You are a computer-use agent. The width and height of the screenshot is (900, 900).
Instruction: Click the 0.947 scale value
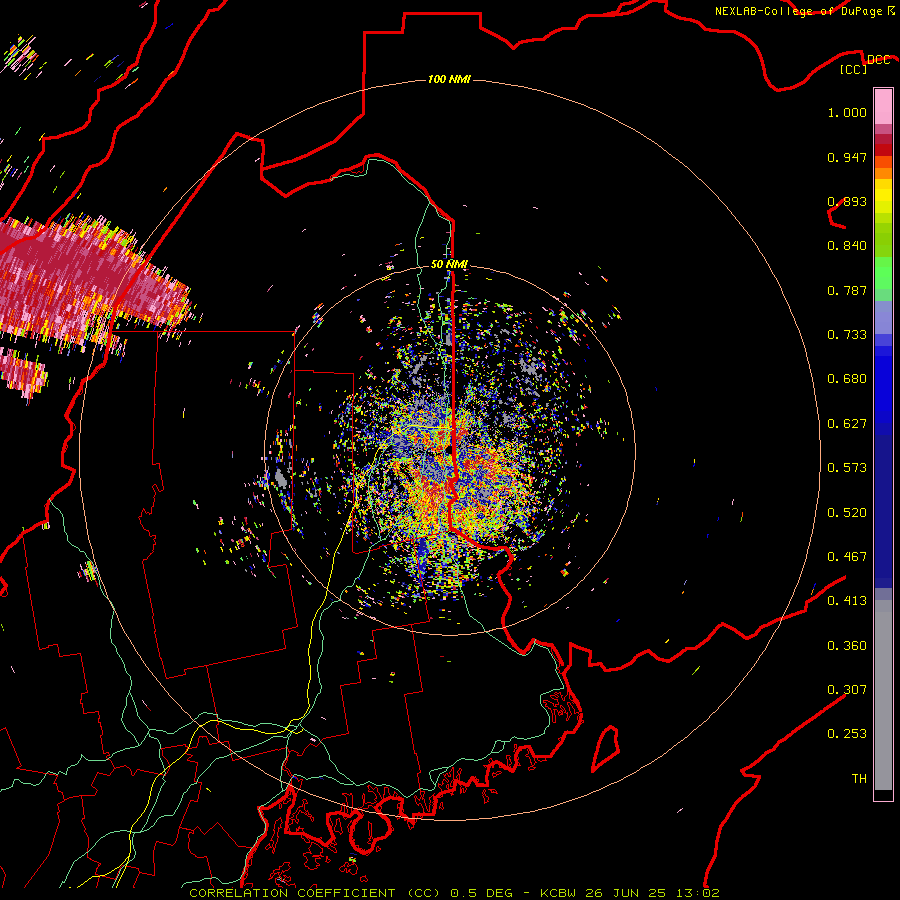pos(847,157)
